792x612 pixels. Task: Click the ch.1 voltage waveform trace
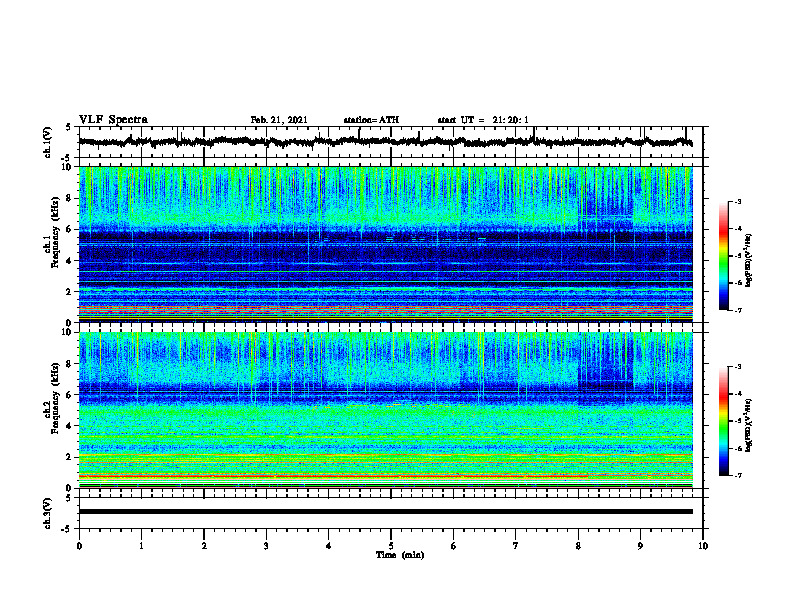(x=385, y=141)
